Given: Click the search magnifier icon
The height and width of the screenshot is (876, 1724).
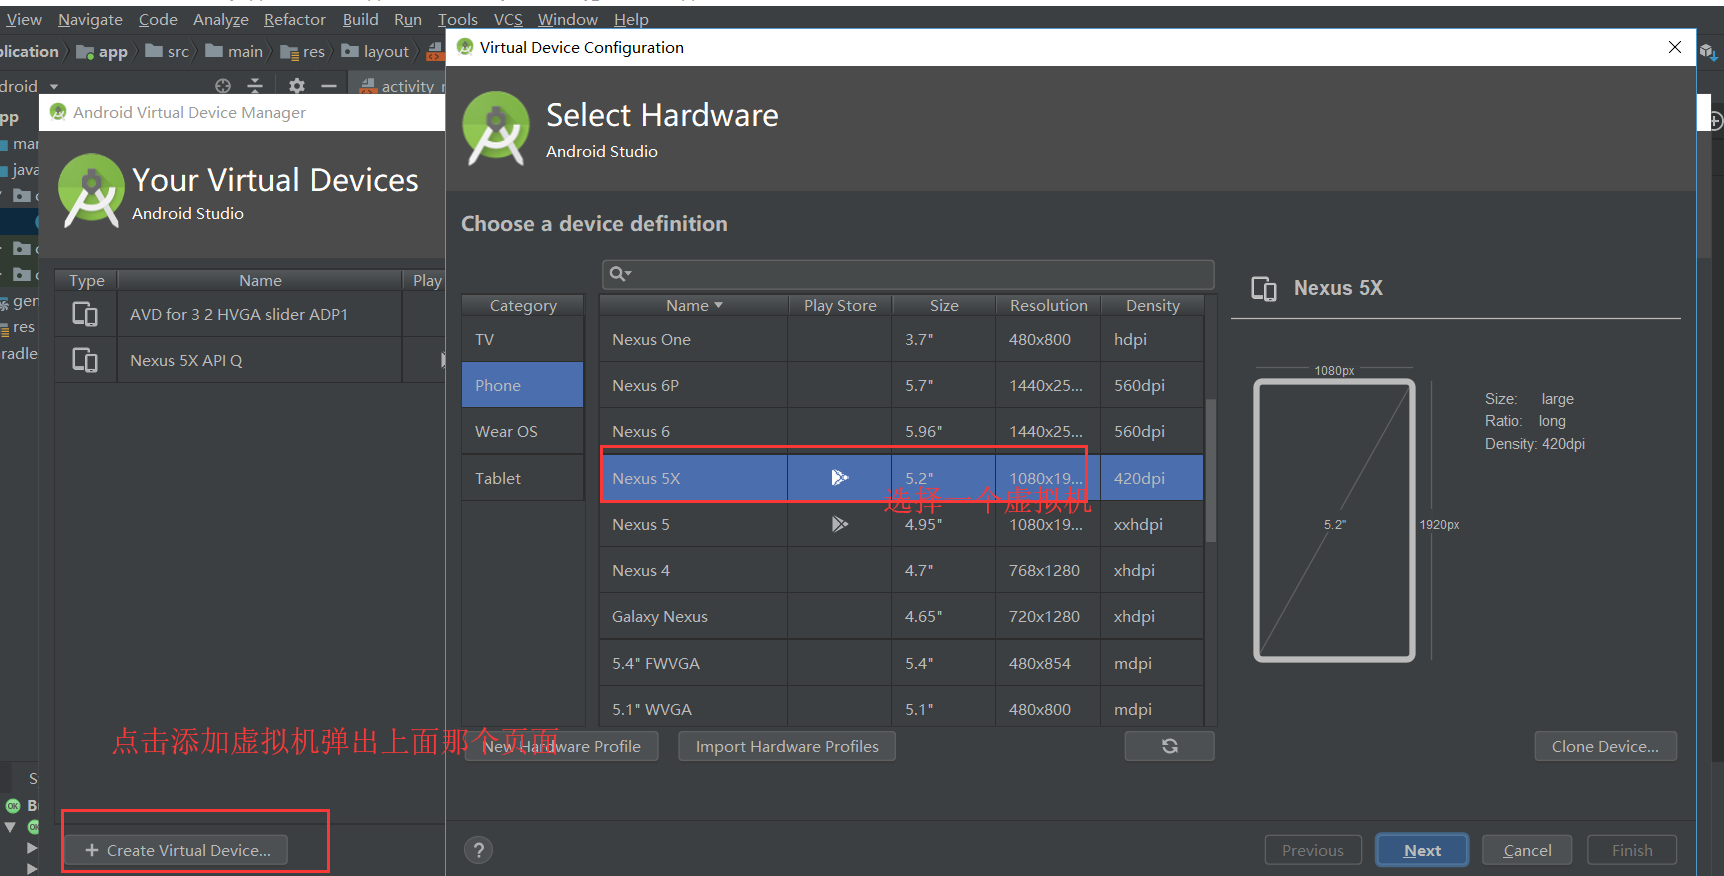Looking at the screenshot, I should 619,274.
